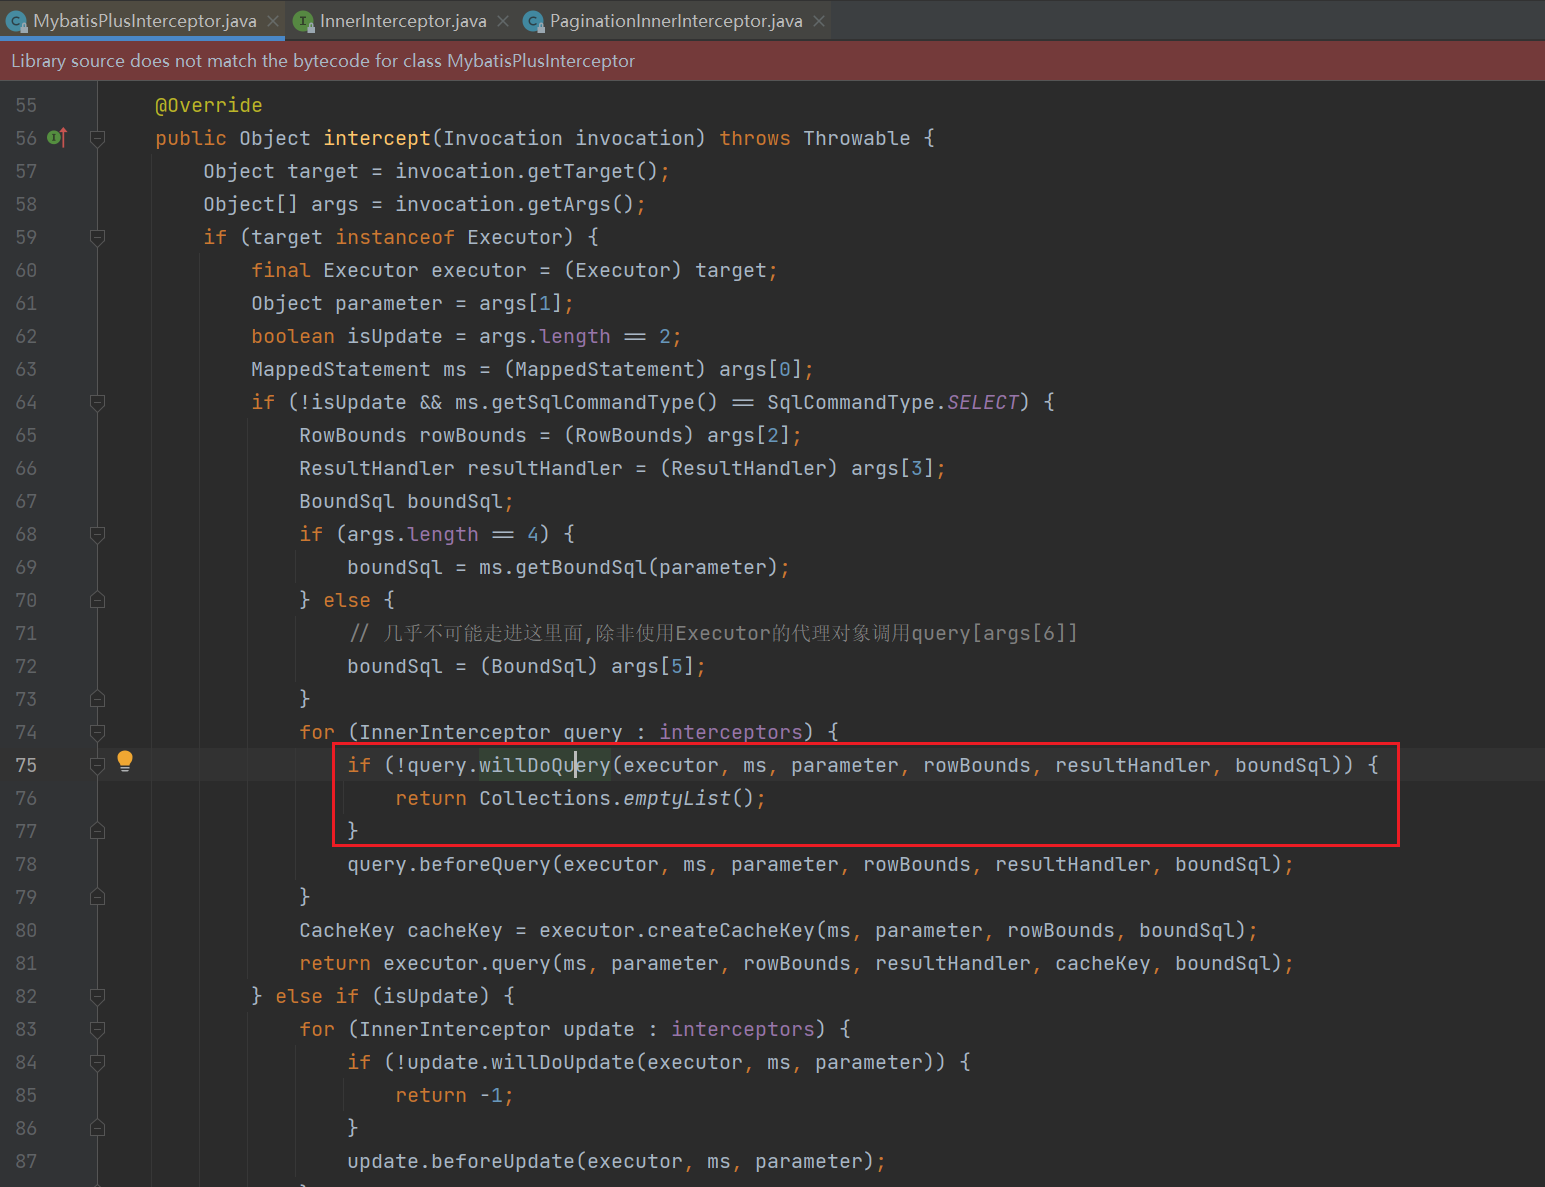Close the InnerInterceptor.java tab
This screenshot has height=1187, width=1545.
pyautogui.click(x=503, y=21)
